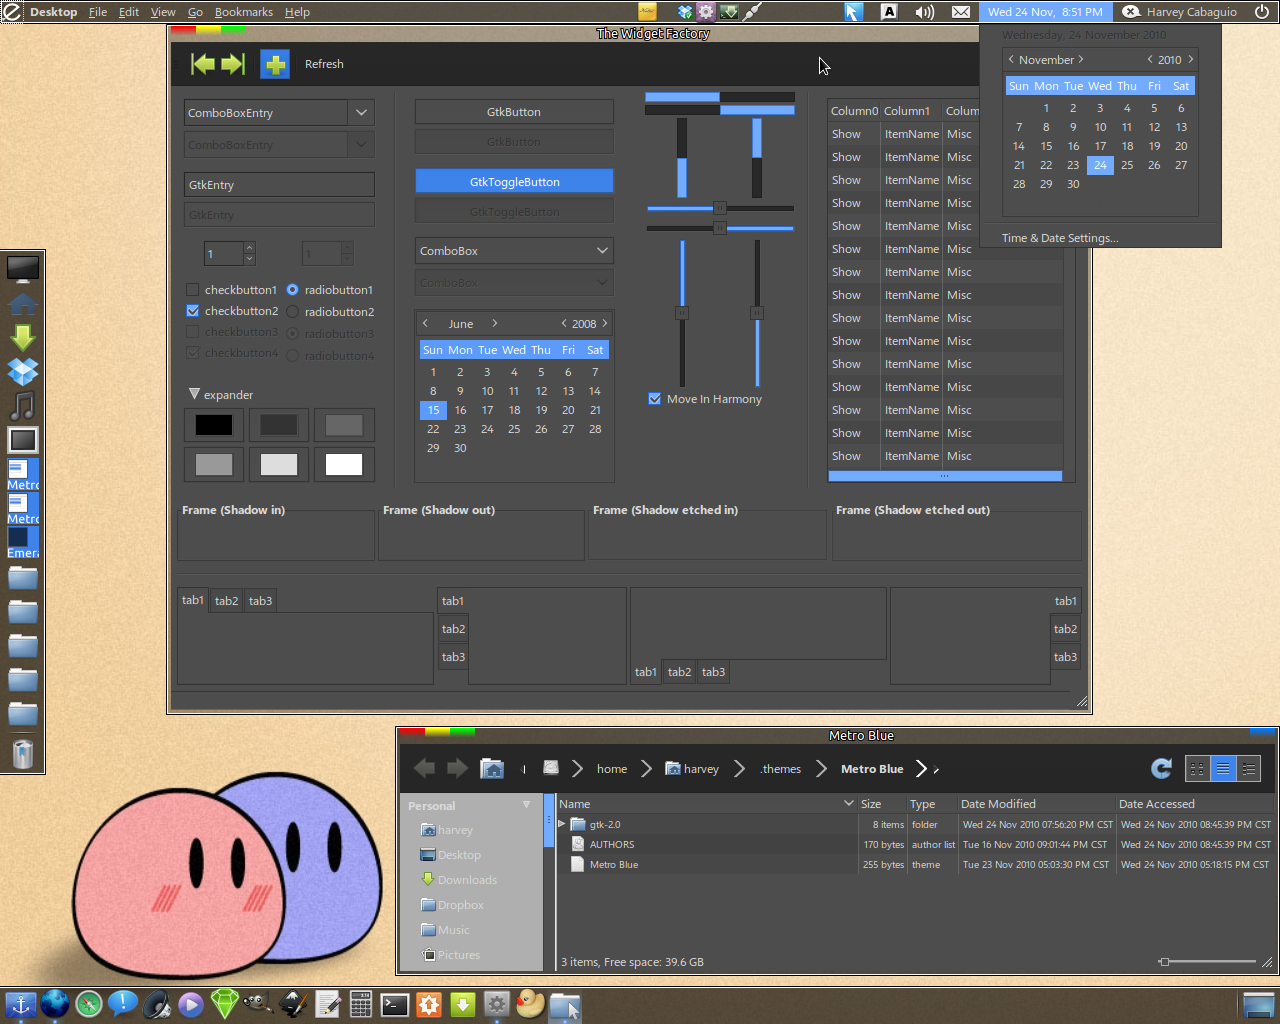Toggle the blue GtkToggleButton
This screenshot has height=1024, width=1280.
514,182
